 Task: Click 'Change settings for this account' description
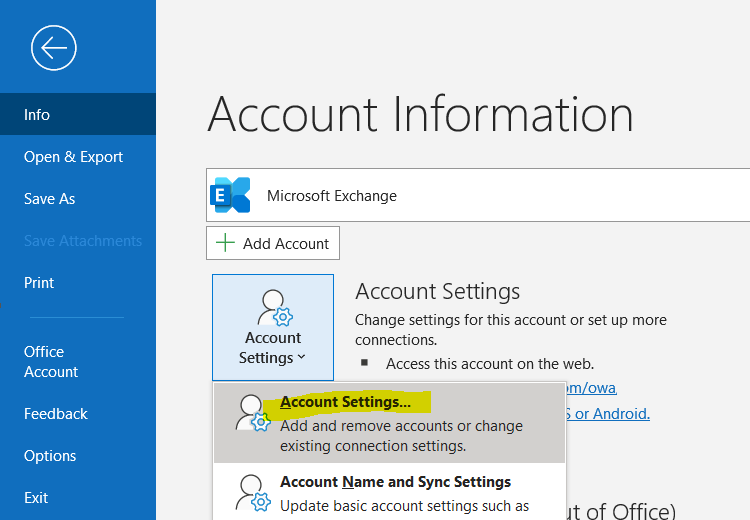pyautogui.click(x=511, y=330)
